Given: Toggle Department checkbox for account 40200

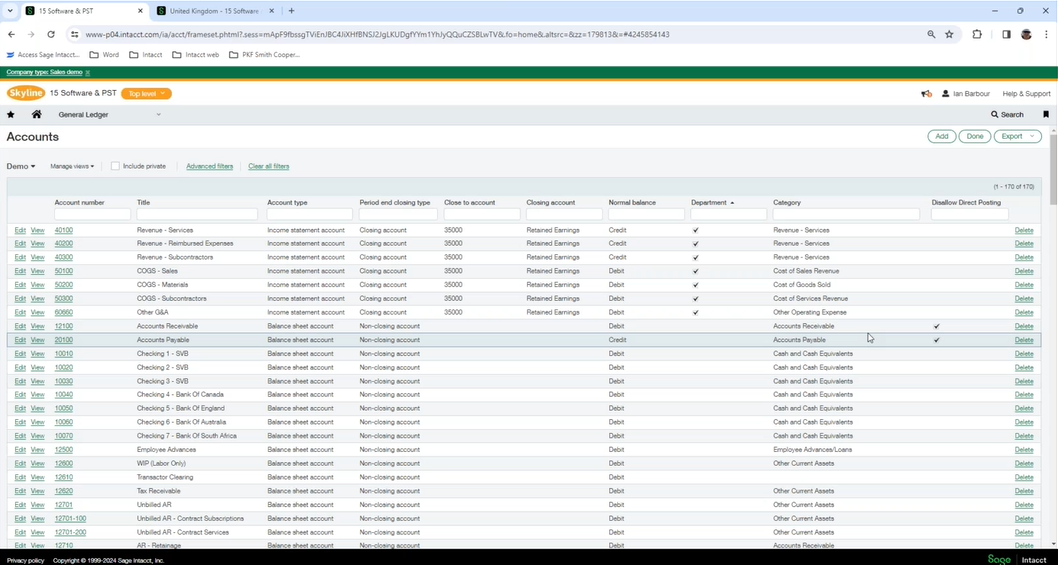Looking at the screenshot, I should coord(696,244).
